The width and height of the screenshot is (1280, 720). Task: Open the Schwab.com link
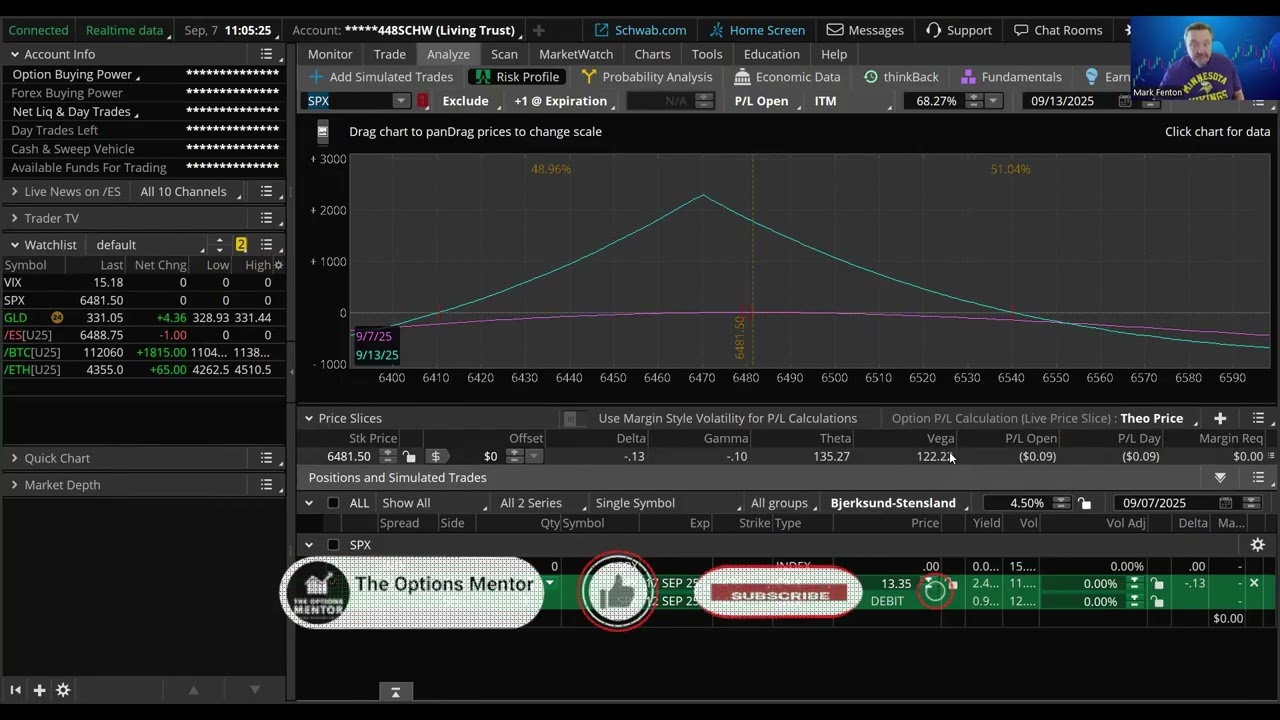pos(641,30)
